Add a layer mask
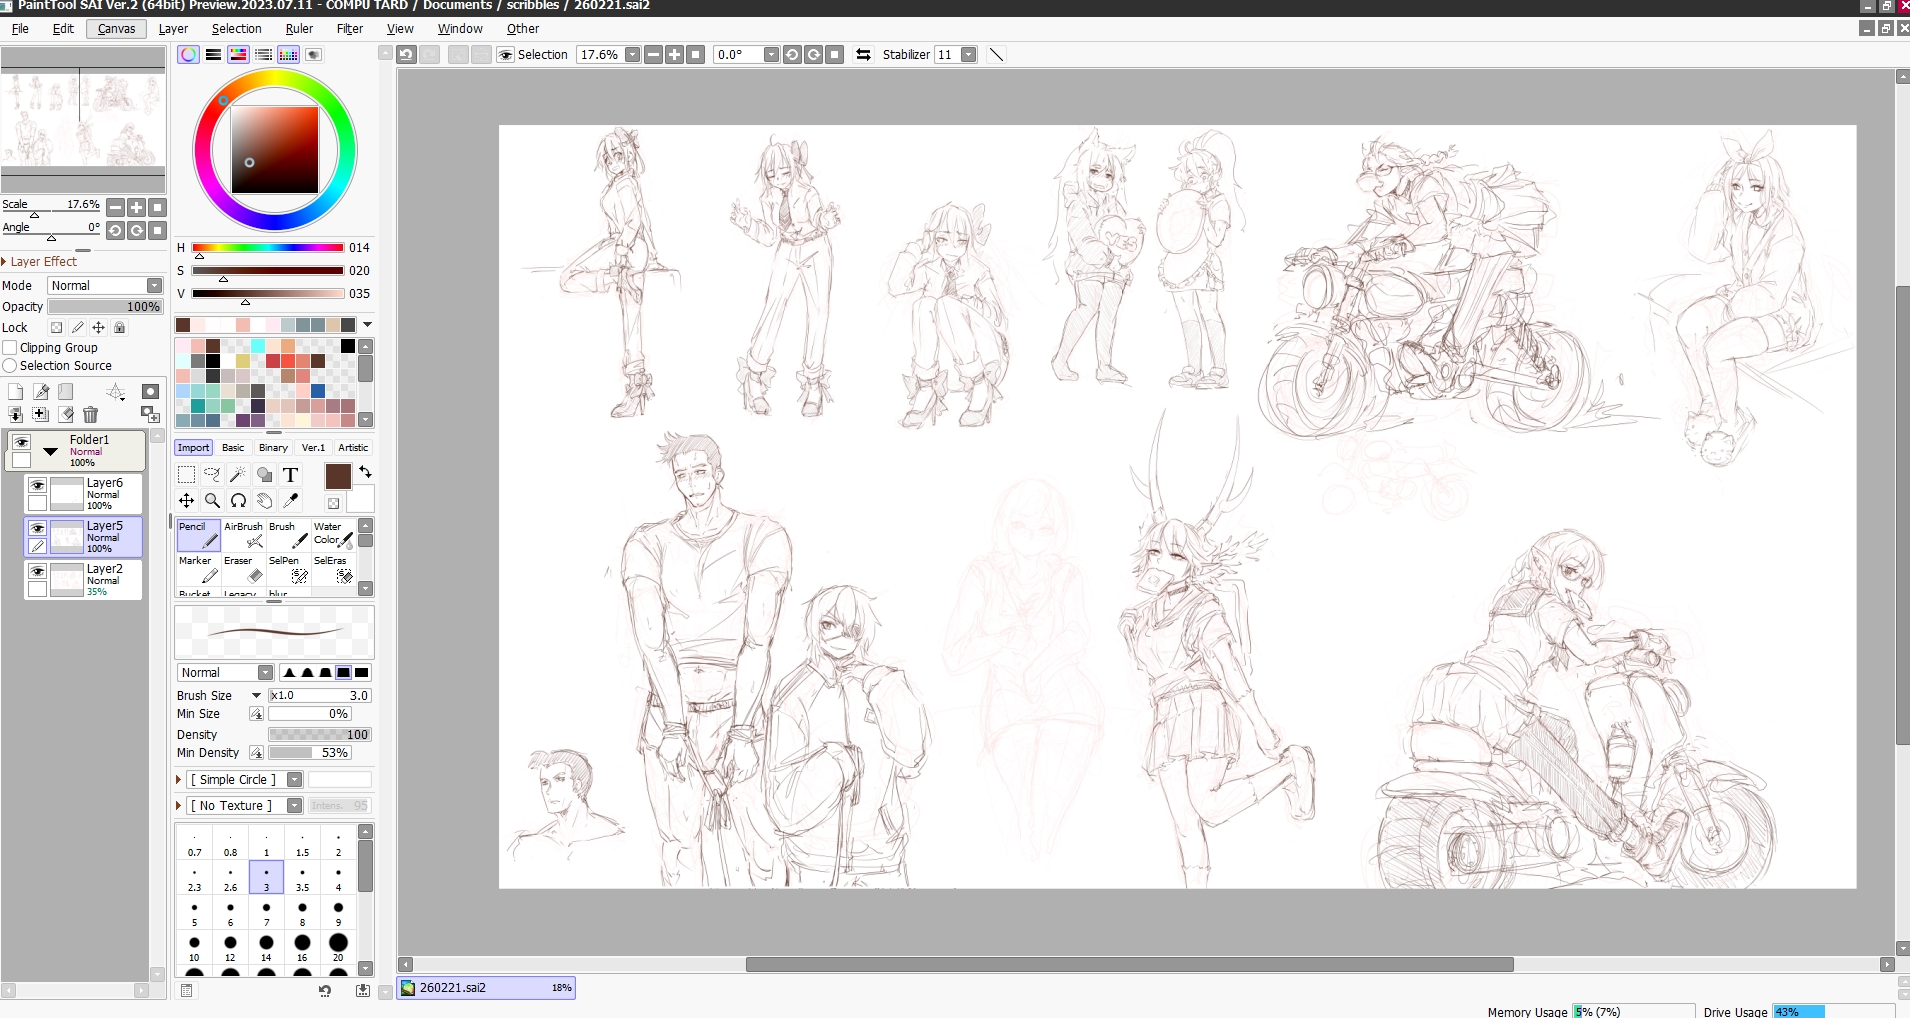This screenshot has width=1910, height=1018. click(150, 391)
